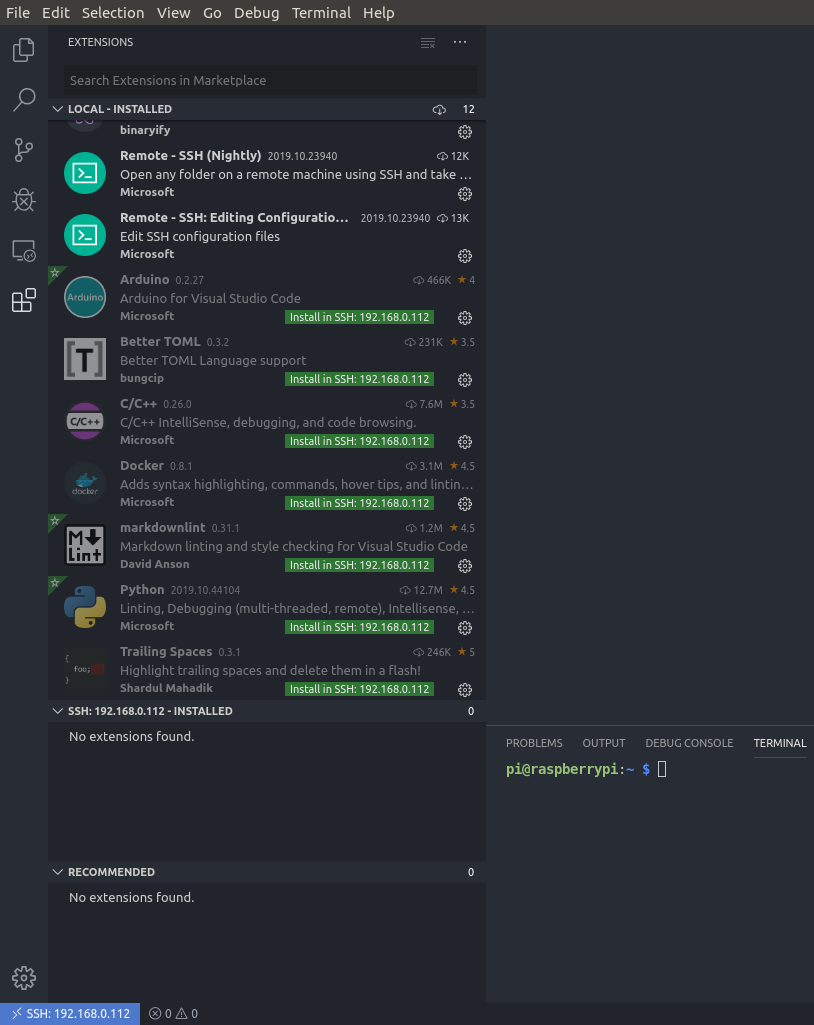
Task: Open the Search view in activity bar
Action: (x=24, y=99)
